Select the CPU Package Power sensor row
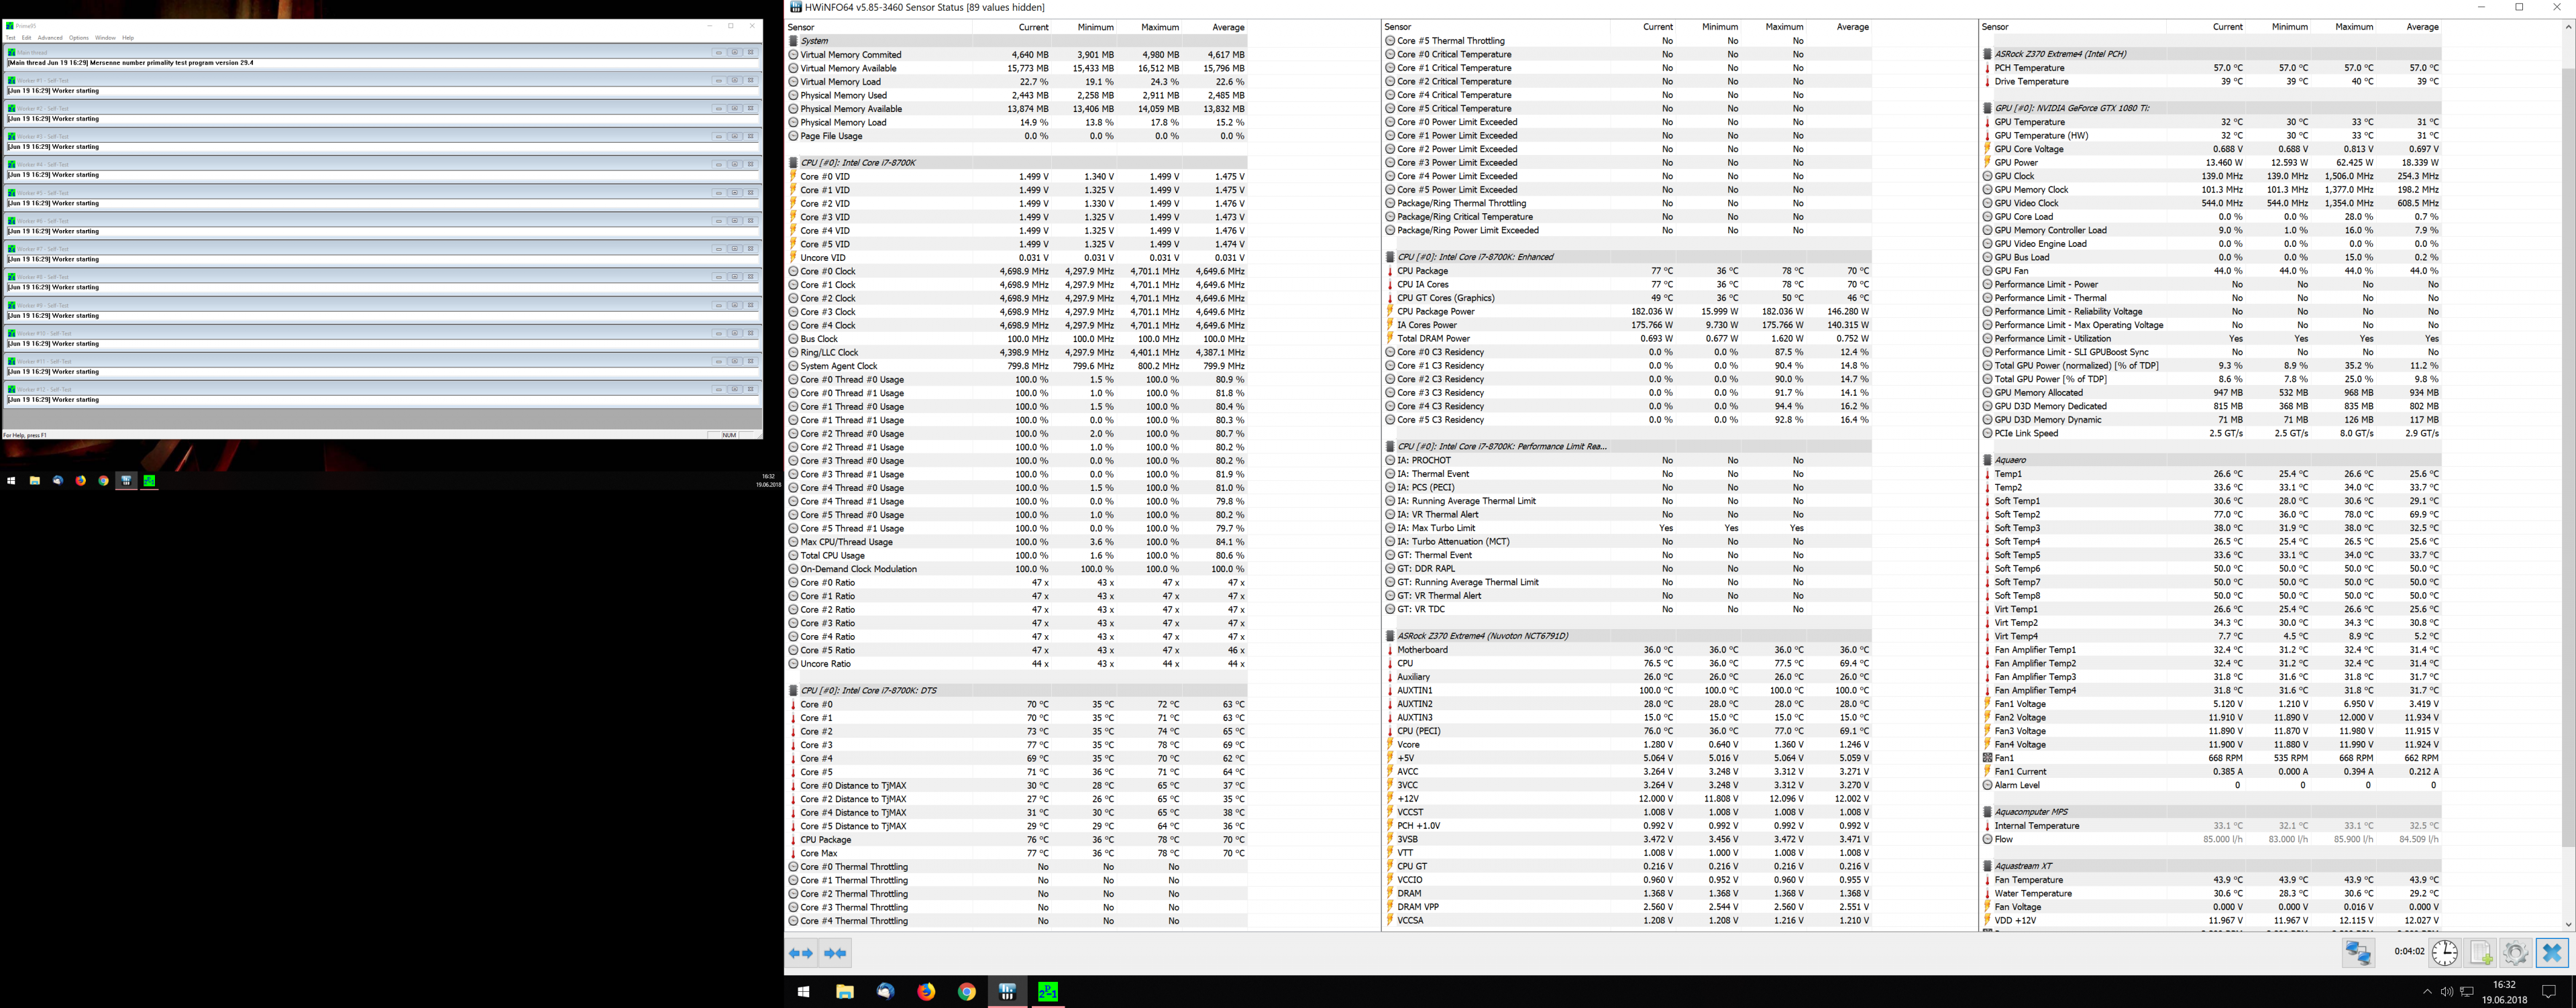 1435,311
